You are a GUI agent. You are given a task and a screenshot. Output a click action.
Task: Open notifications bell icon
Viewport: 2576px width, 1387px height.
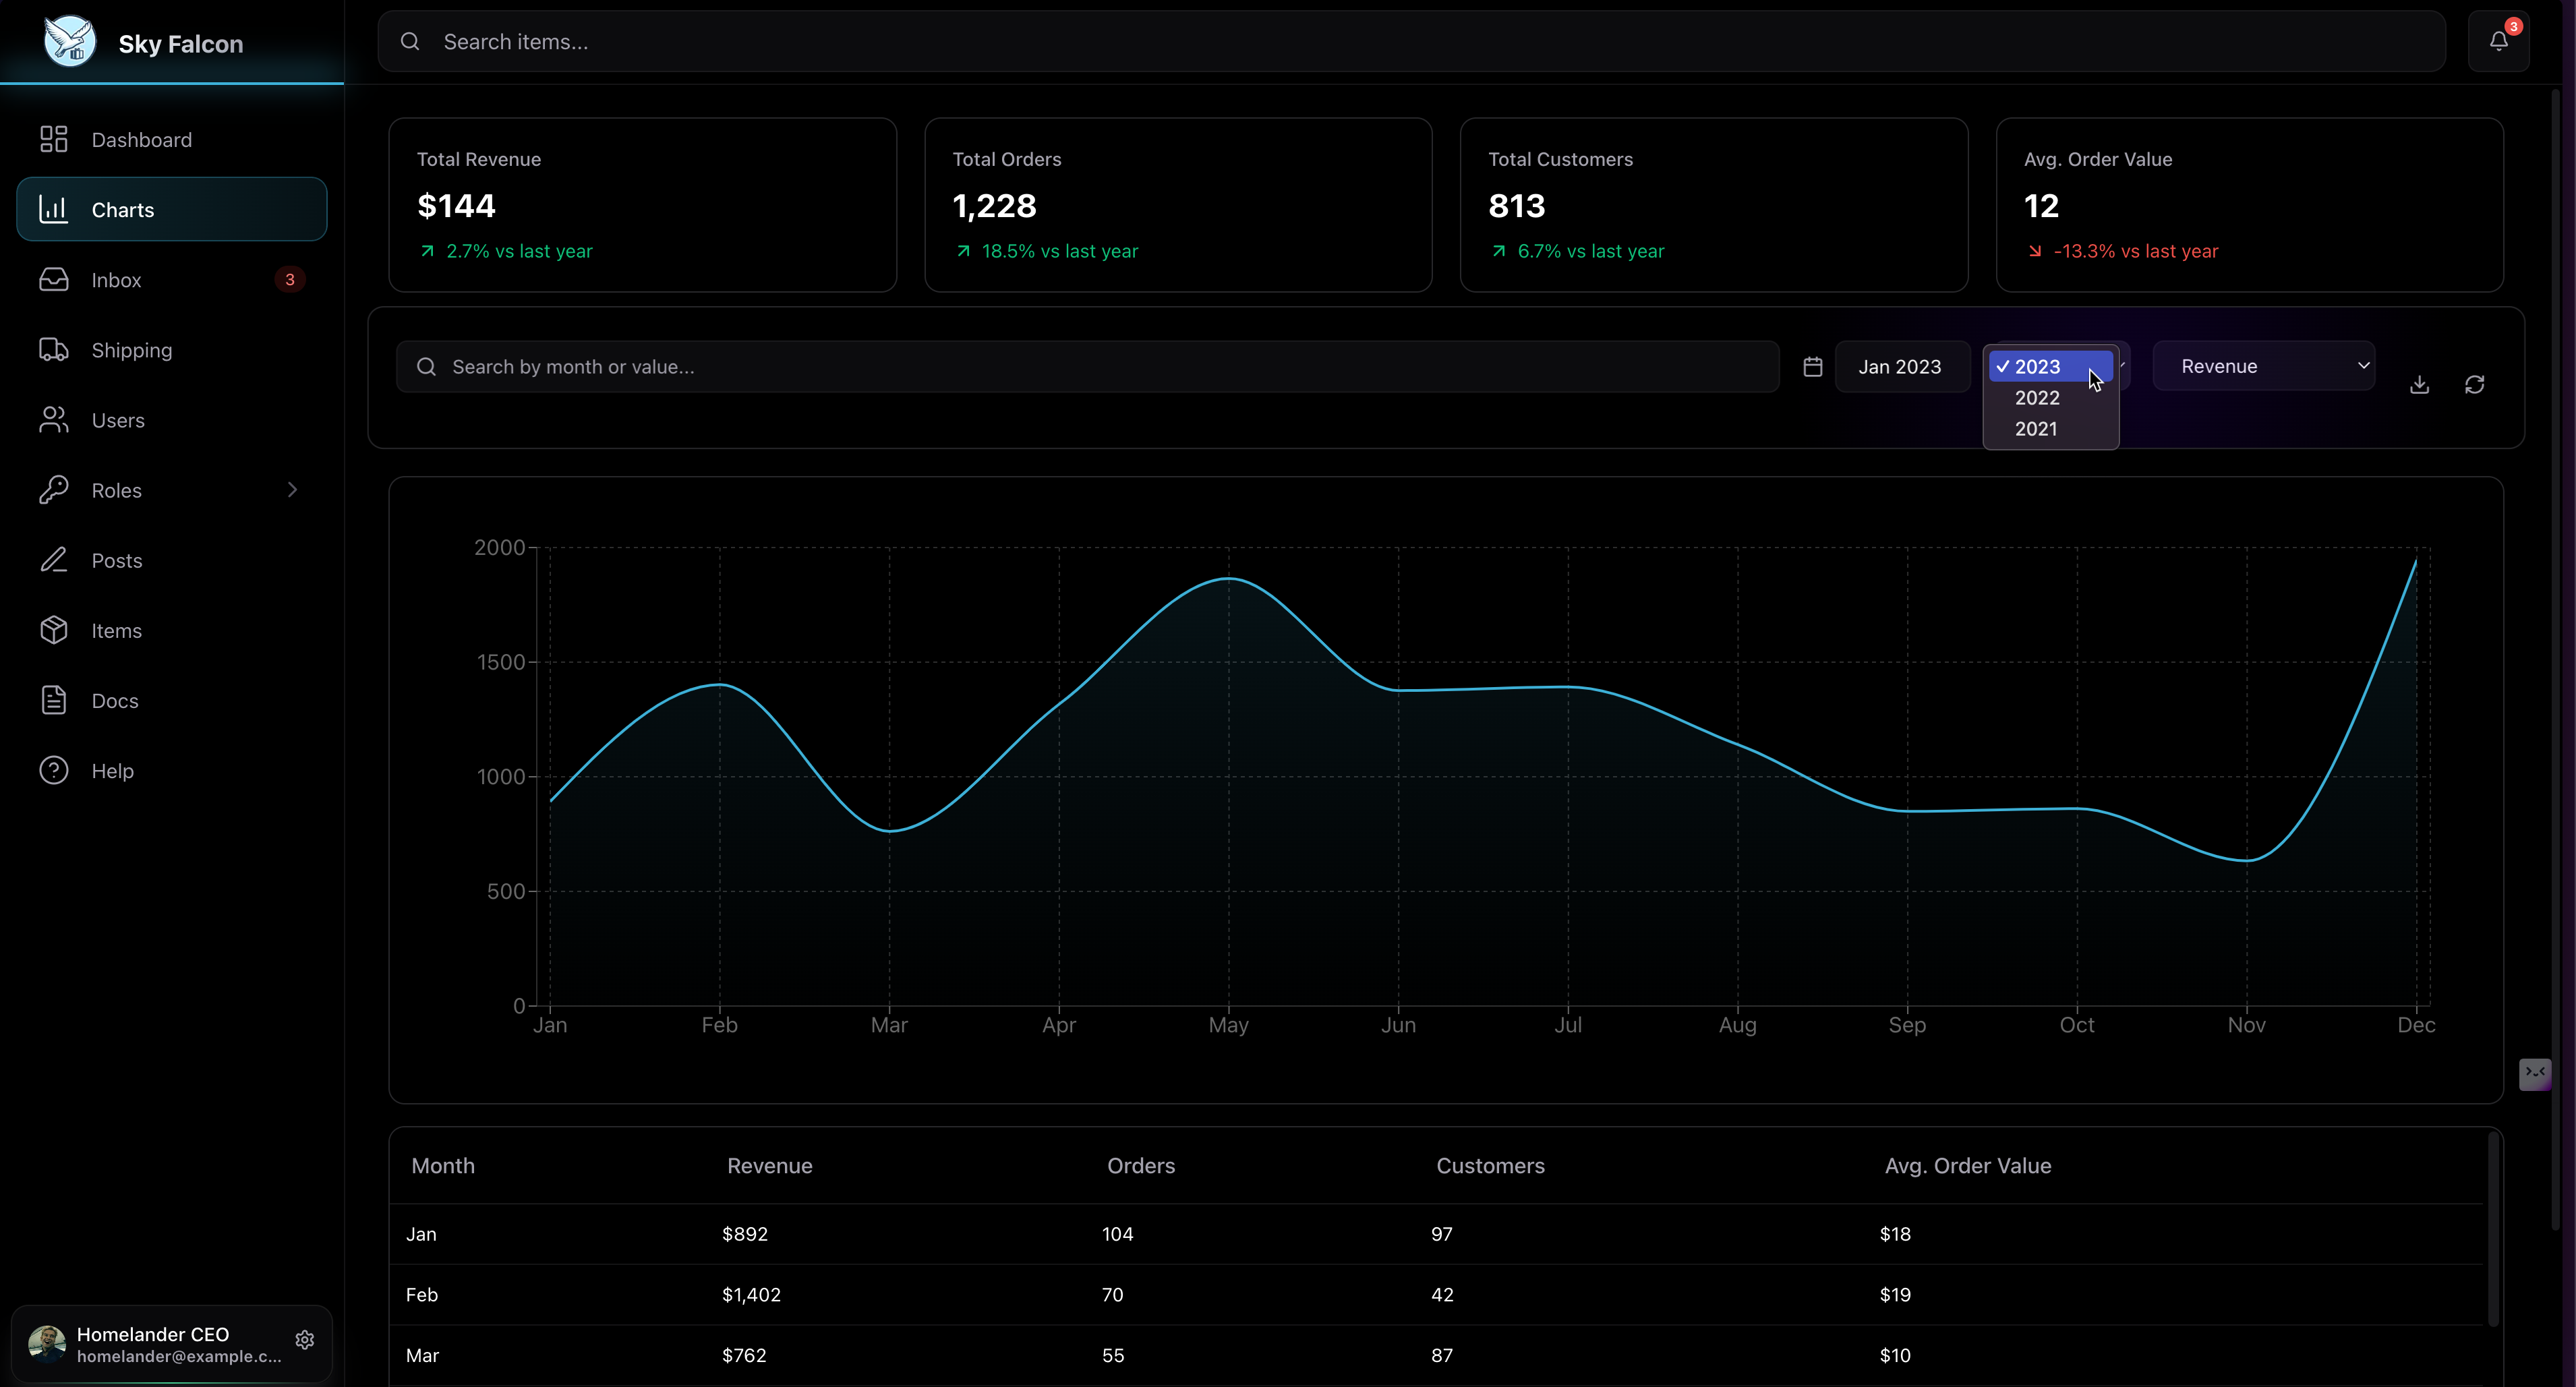click(2498, 41)
